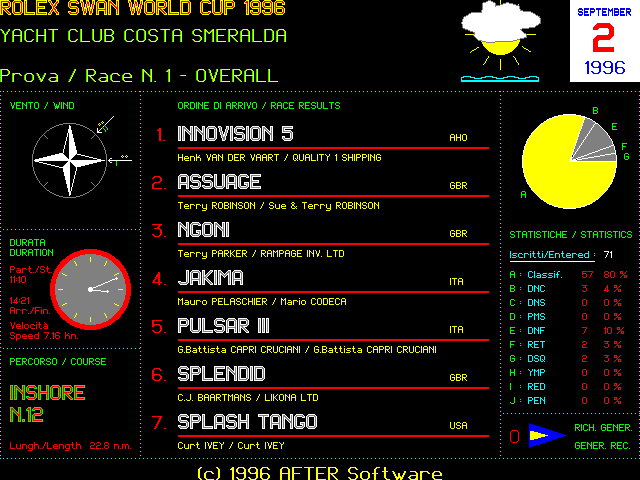Click the GENER. REC. label
The image size is (640, 480).
click(602, 446)
